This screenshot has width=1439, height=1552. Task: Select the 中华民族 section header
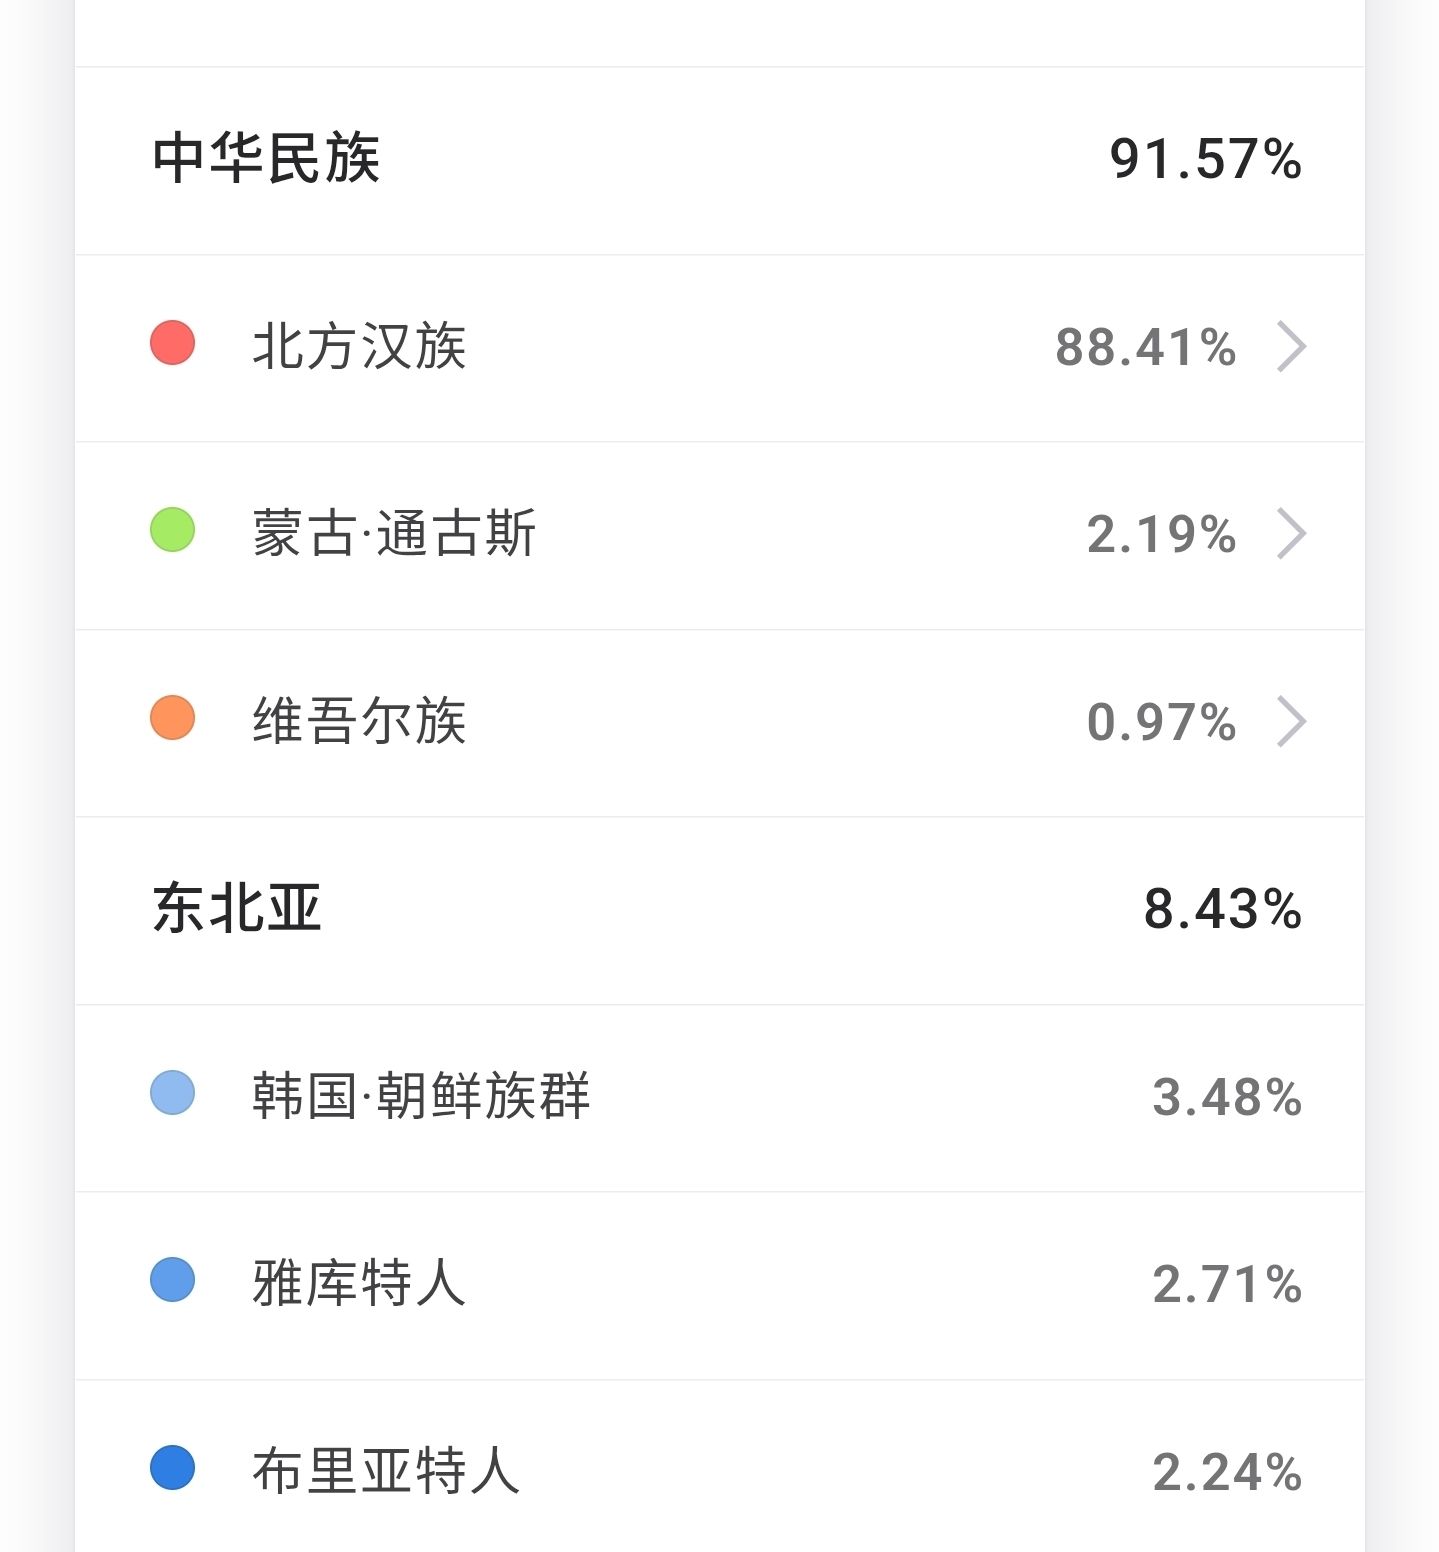266,158
